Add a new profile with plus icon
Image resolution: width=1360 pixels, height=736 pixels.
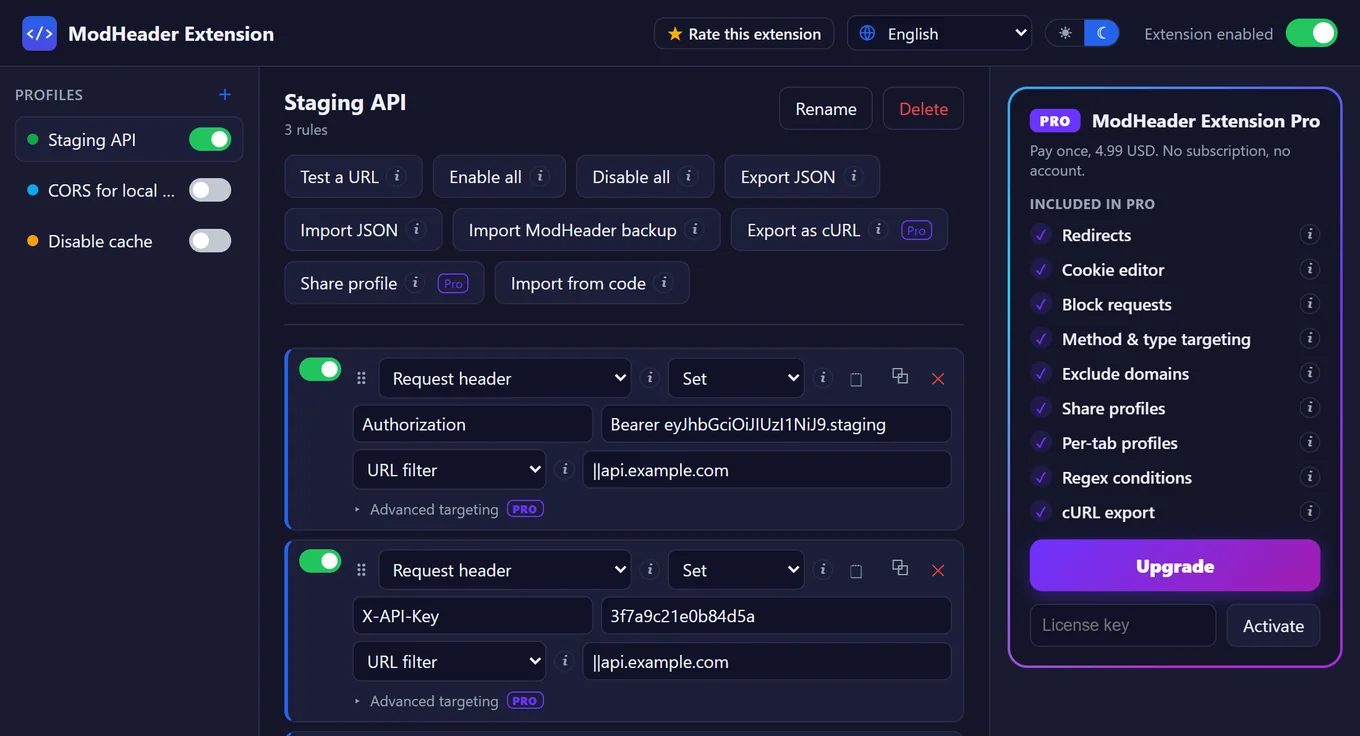tap(225, 95)
